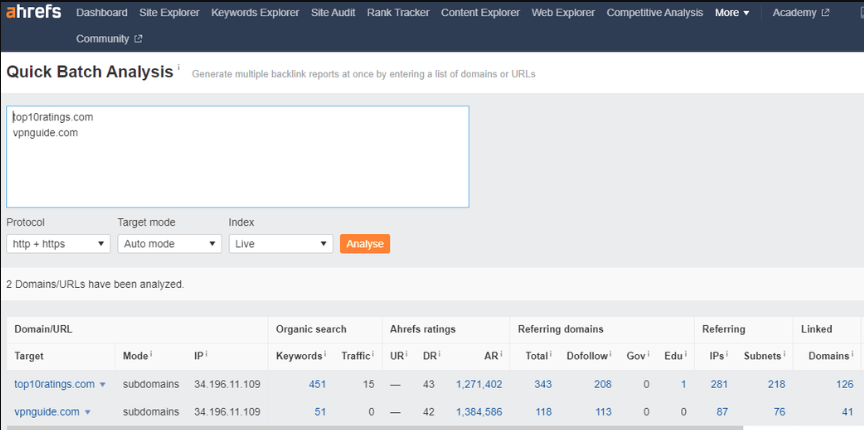Show info icon next to Domains

(x=851, y=353)
